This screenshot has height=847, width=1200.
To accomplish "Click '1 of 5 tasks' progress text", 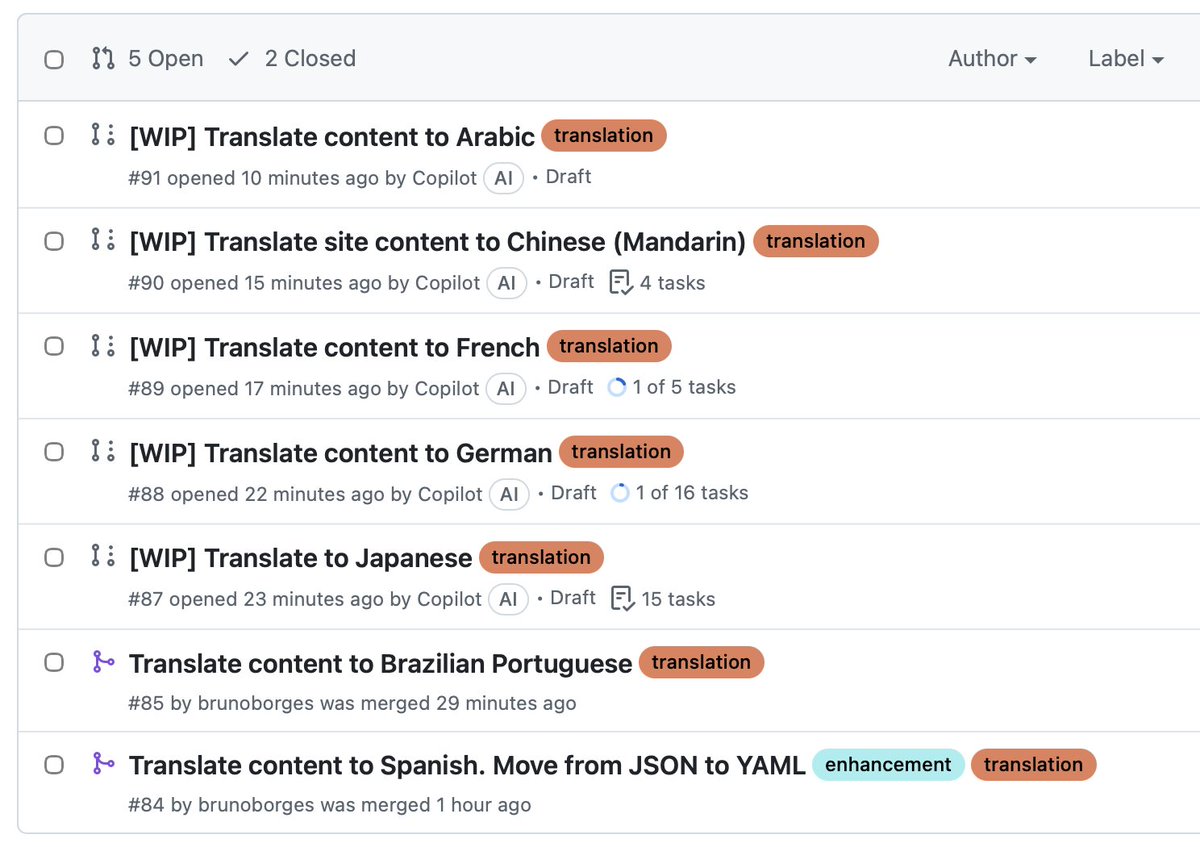I will tap(684, 388).
